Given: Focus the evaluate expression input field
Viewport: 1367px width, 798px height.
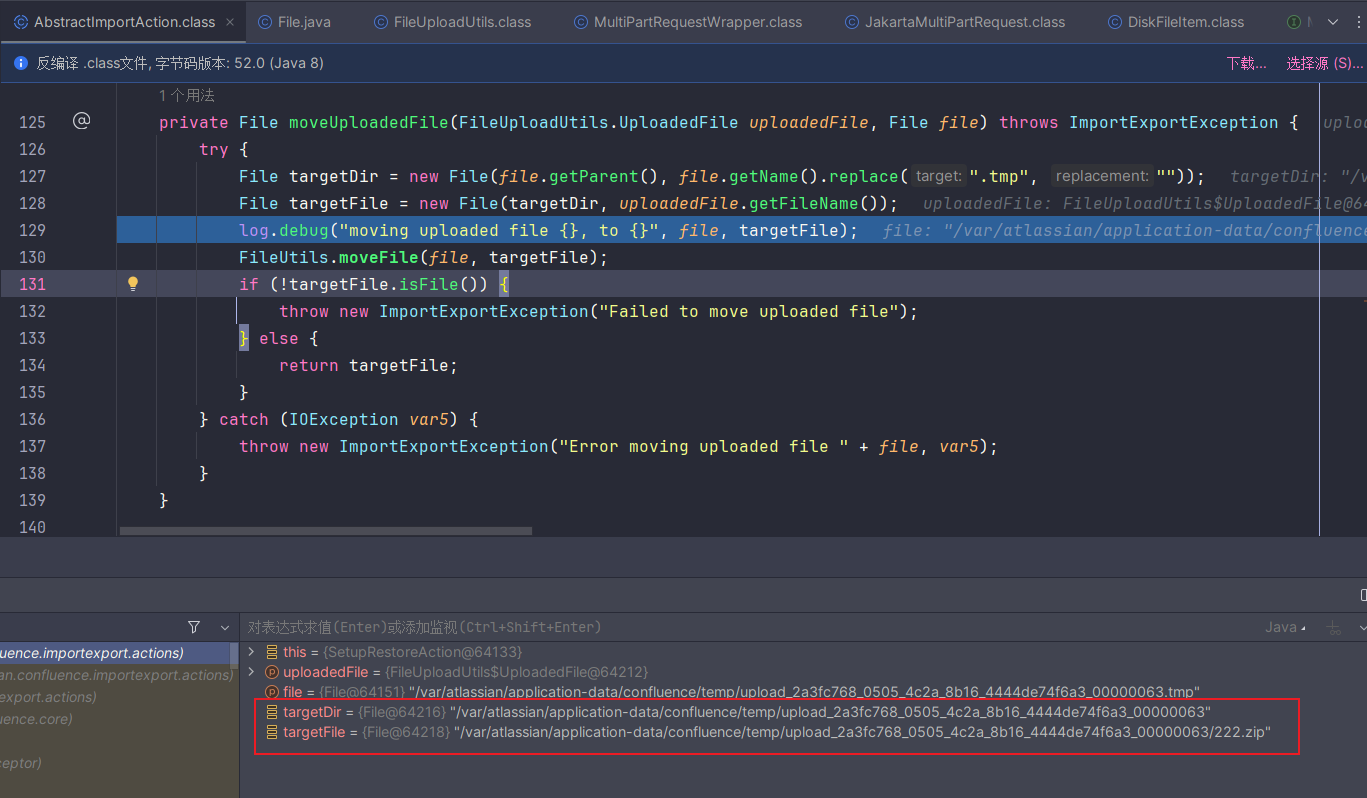Looking at the screenshot, I should [x=750, y=627].
